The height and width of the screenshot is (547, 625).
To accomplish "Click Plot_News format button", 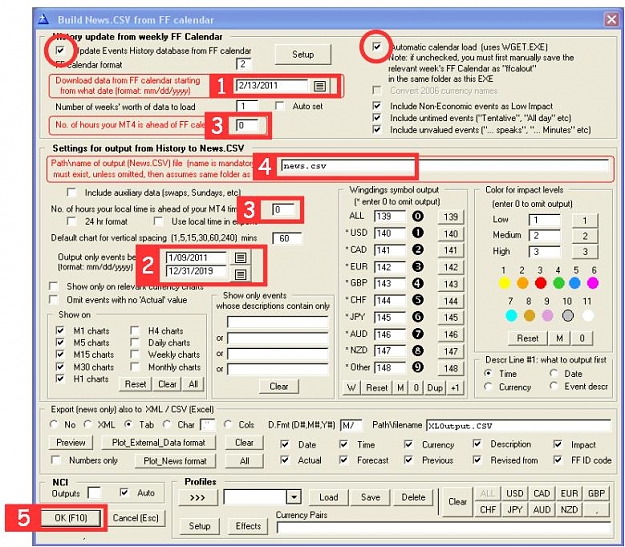I will 175,461.
